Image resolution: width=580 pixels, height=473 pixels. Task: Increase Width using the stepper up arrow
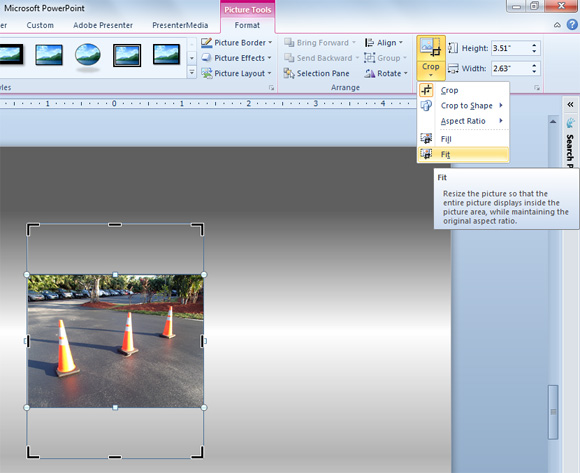535,65
